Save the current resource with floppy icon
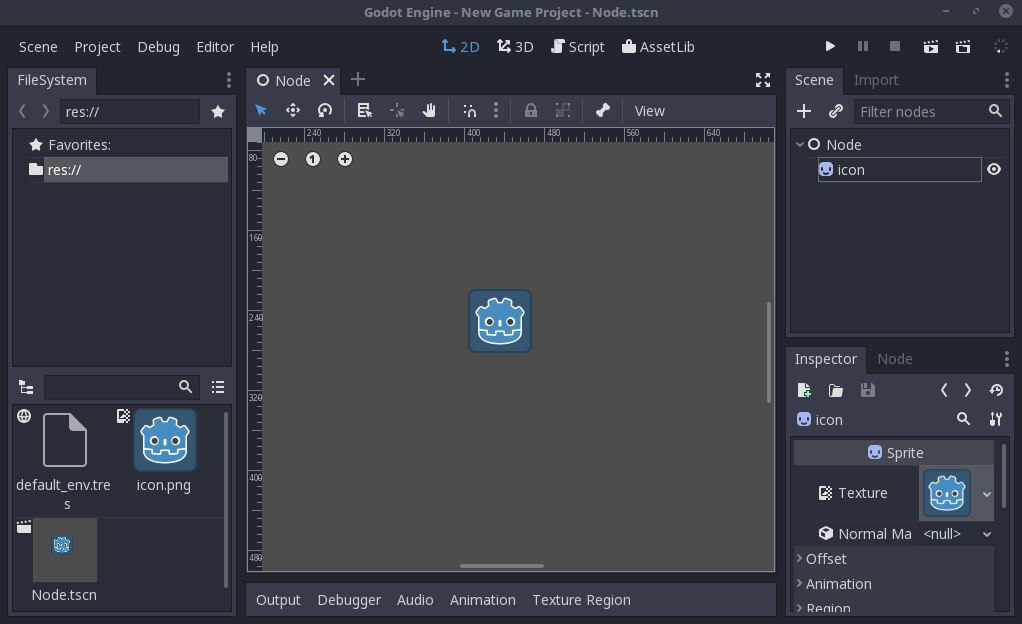Viewport: 1022px width, 624px height. pos(867,390)
